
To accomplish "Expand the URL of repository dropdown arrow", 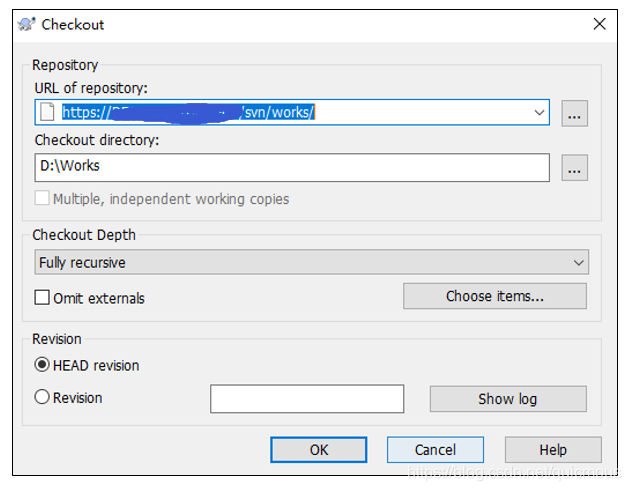I will point(539,112).
